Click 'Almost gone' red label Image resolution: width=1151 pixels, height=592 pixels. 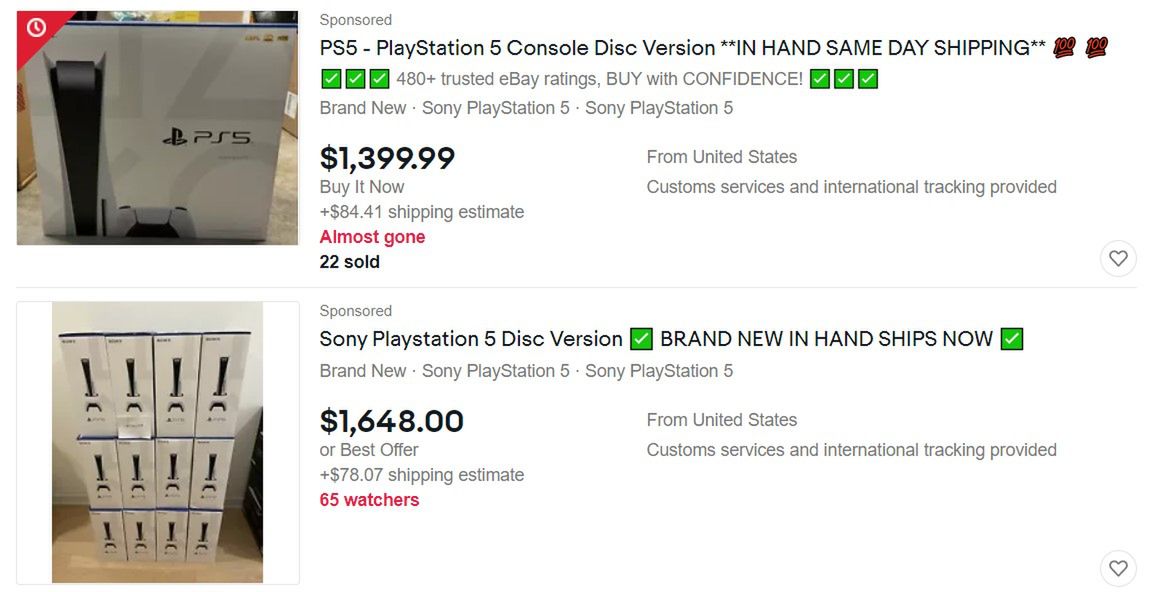pyautogui.click(x=372, y=237)
